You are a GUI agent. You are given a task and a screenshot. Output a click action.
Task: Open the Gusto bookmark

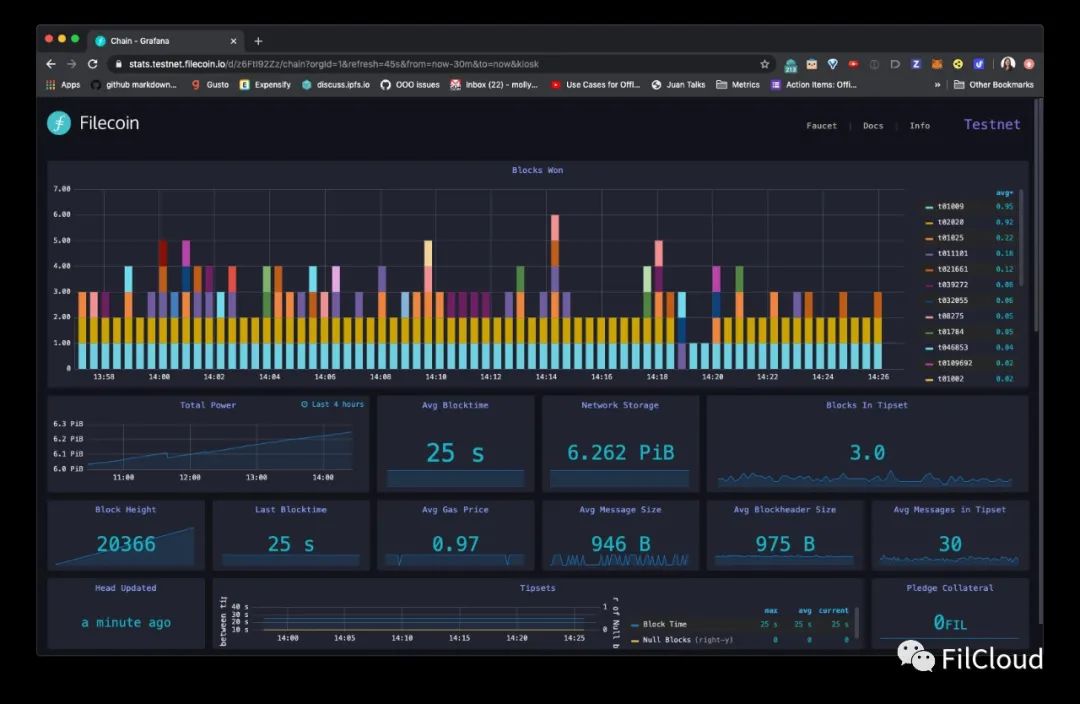tap(210, 85)
